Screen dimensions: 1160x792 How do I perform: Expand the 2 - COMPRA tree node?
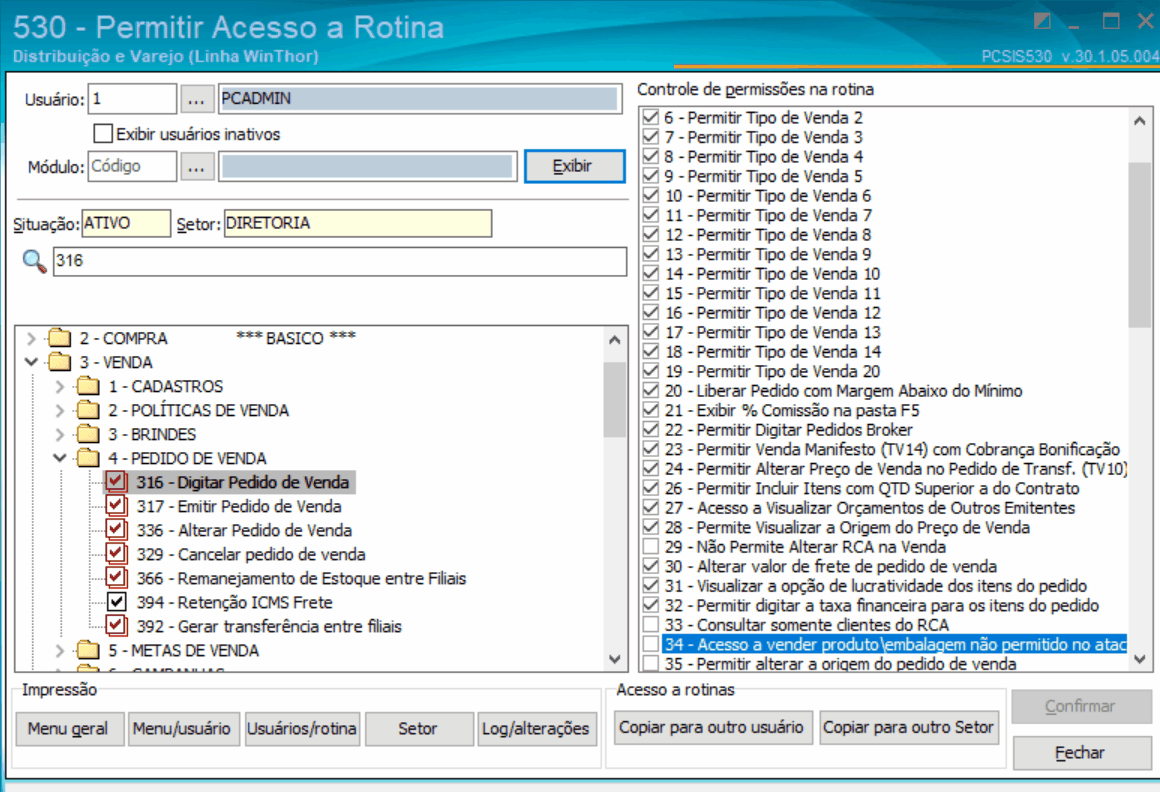(x=31, y=339)
